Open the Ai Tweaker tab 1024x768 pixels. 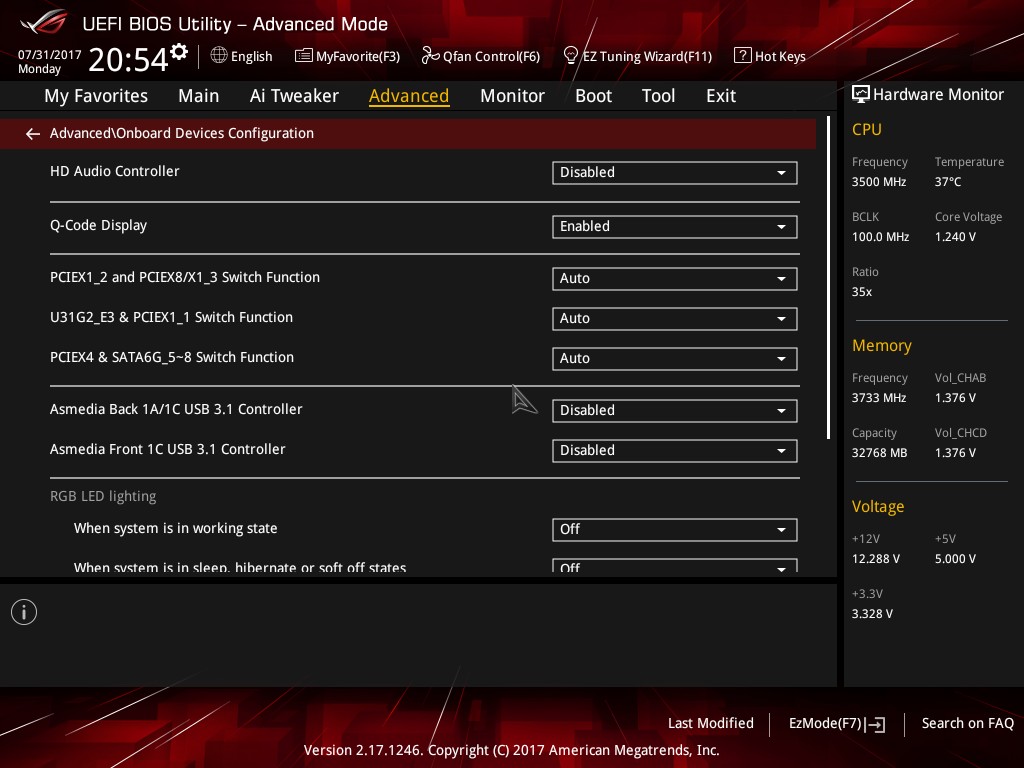tap(294, 96)
